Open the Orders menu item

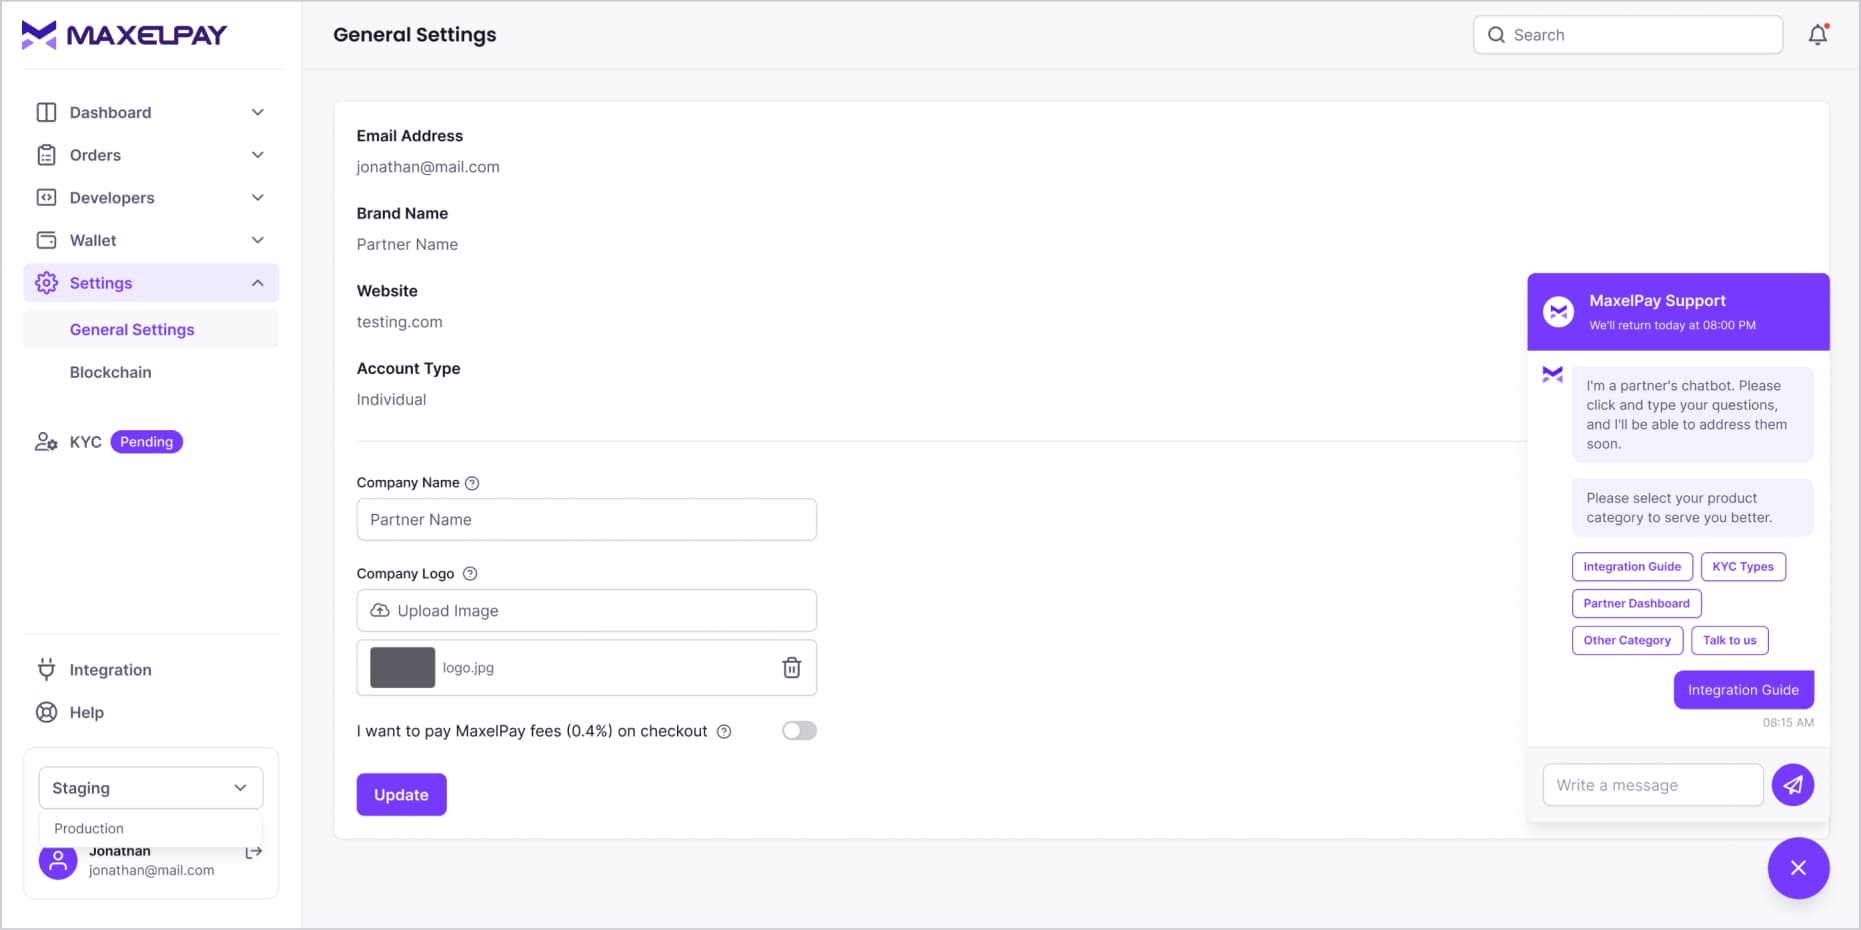[151, 155]
